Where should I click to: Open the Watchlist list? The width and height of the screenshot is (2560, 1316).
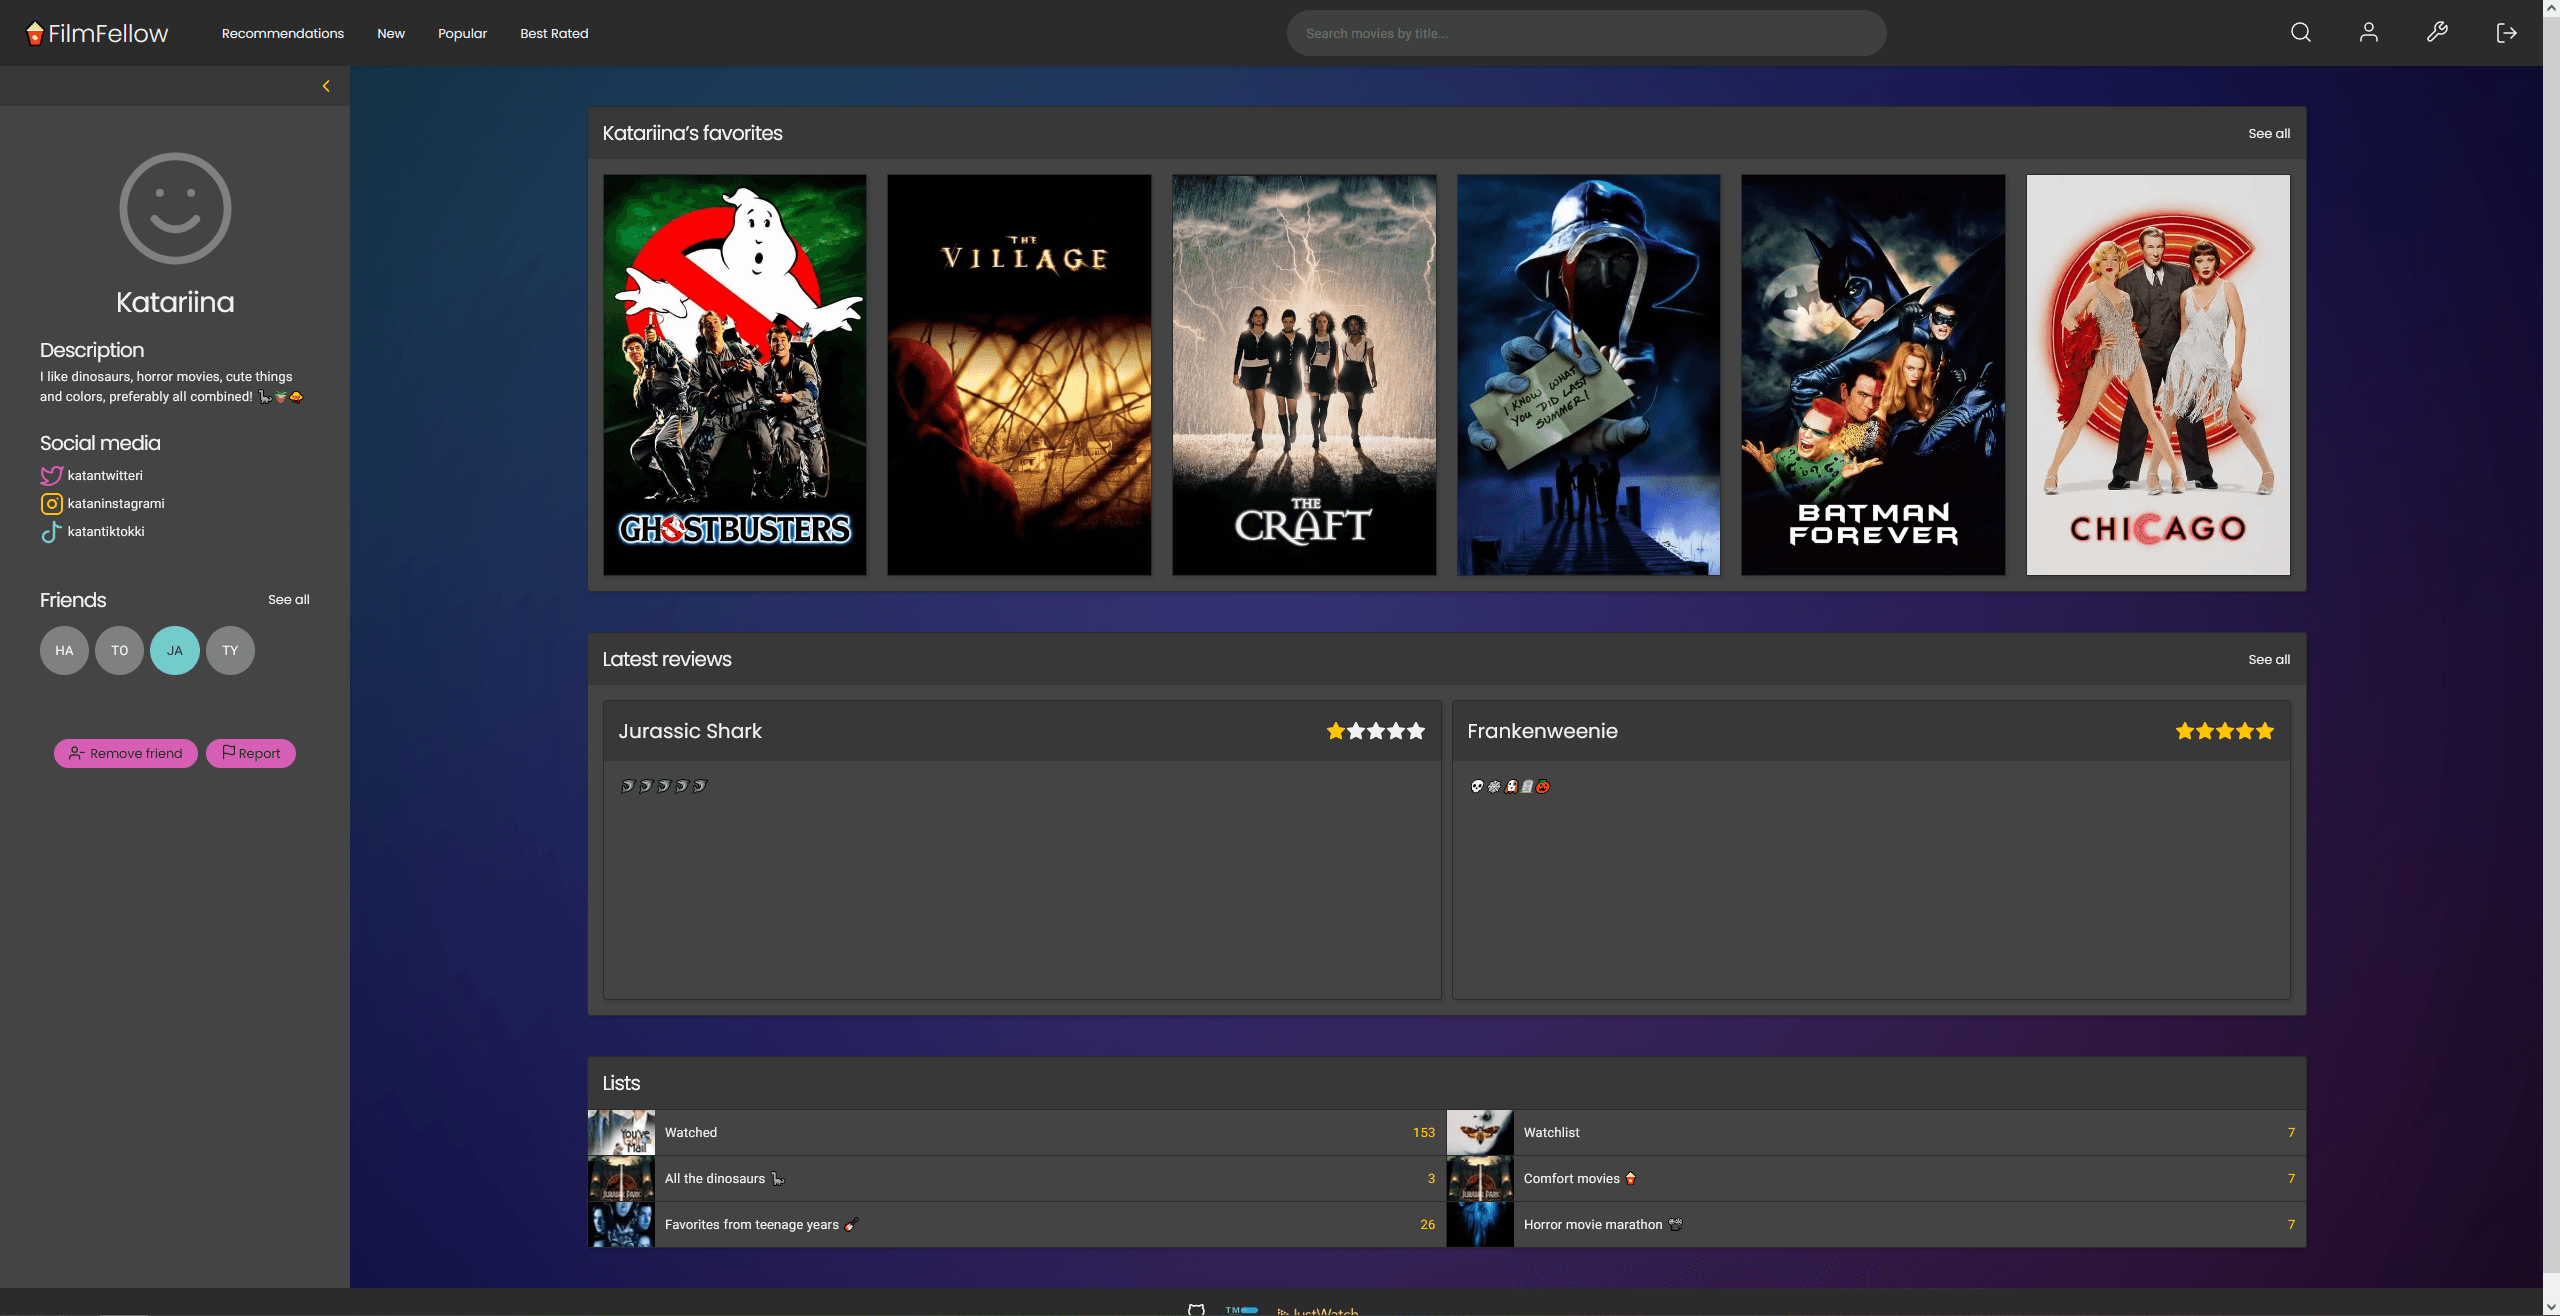point(1876,1132)
